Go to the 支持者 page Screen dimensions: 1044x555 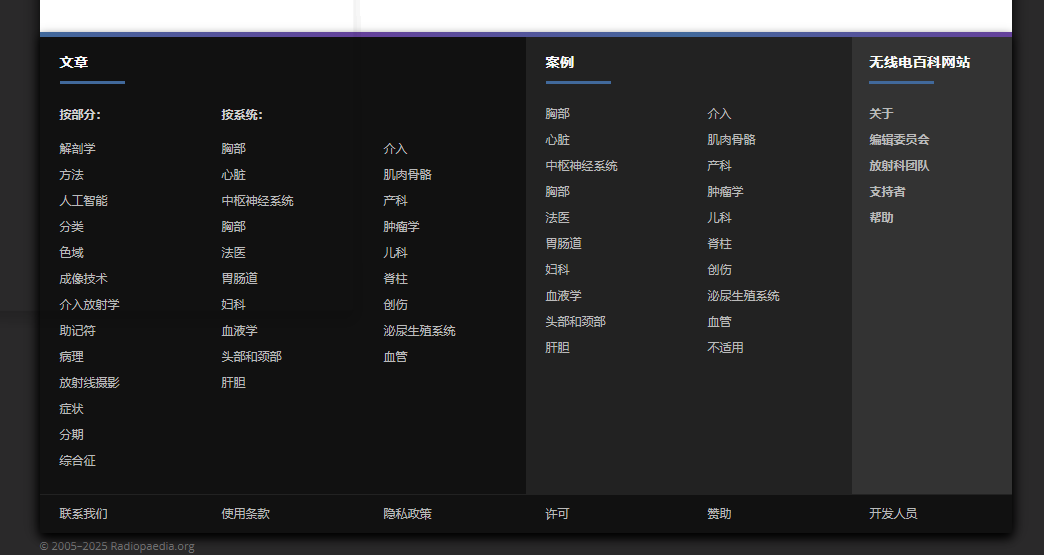click(x=888, y=191)
